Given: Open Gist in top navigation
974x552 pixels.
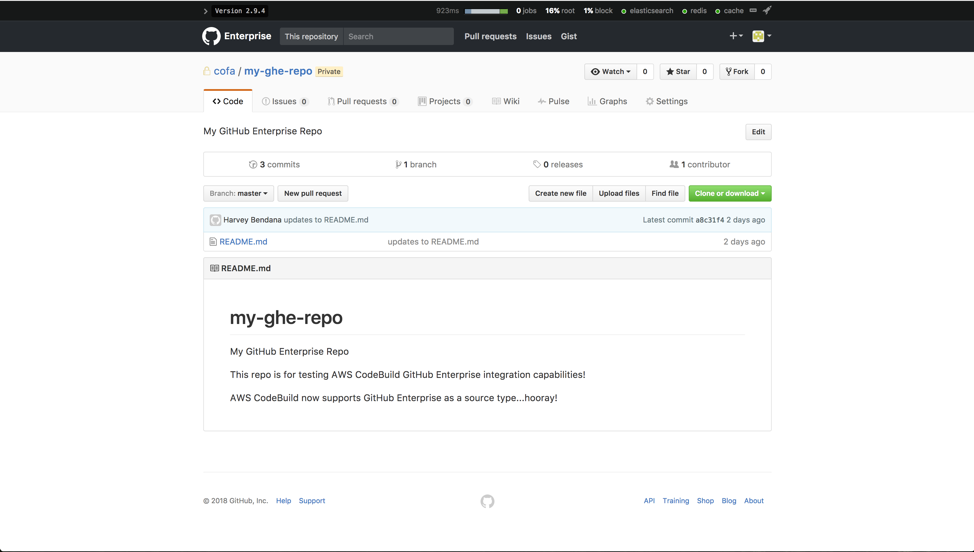Looking at the screenshot, I should pyautogui.click(x=568, y=36).
